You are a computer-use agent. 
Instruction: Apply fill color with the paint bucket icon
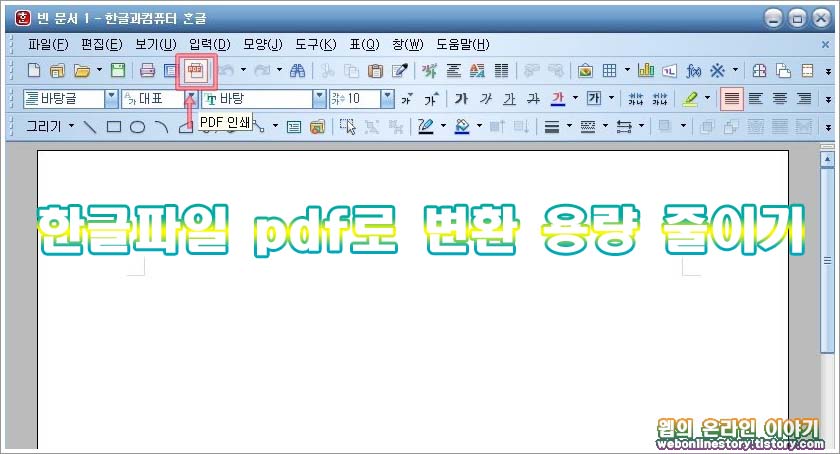(462, 127)
